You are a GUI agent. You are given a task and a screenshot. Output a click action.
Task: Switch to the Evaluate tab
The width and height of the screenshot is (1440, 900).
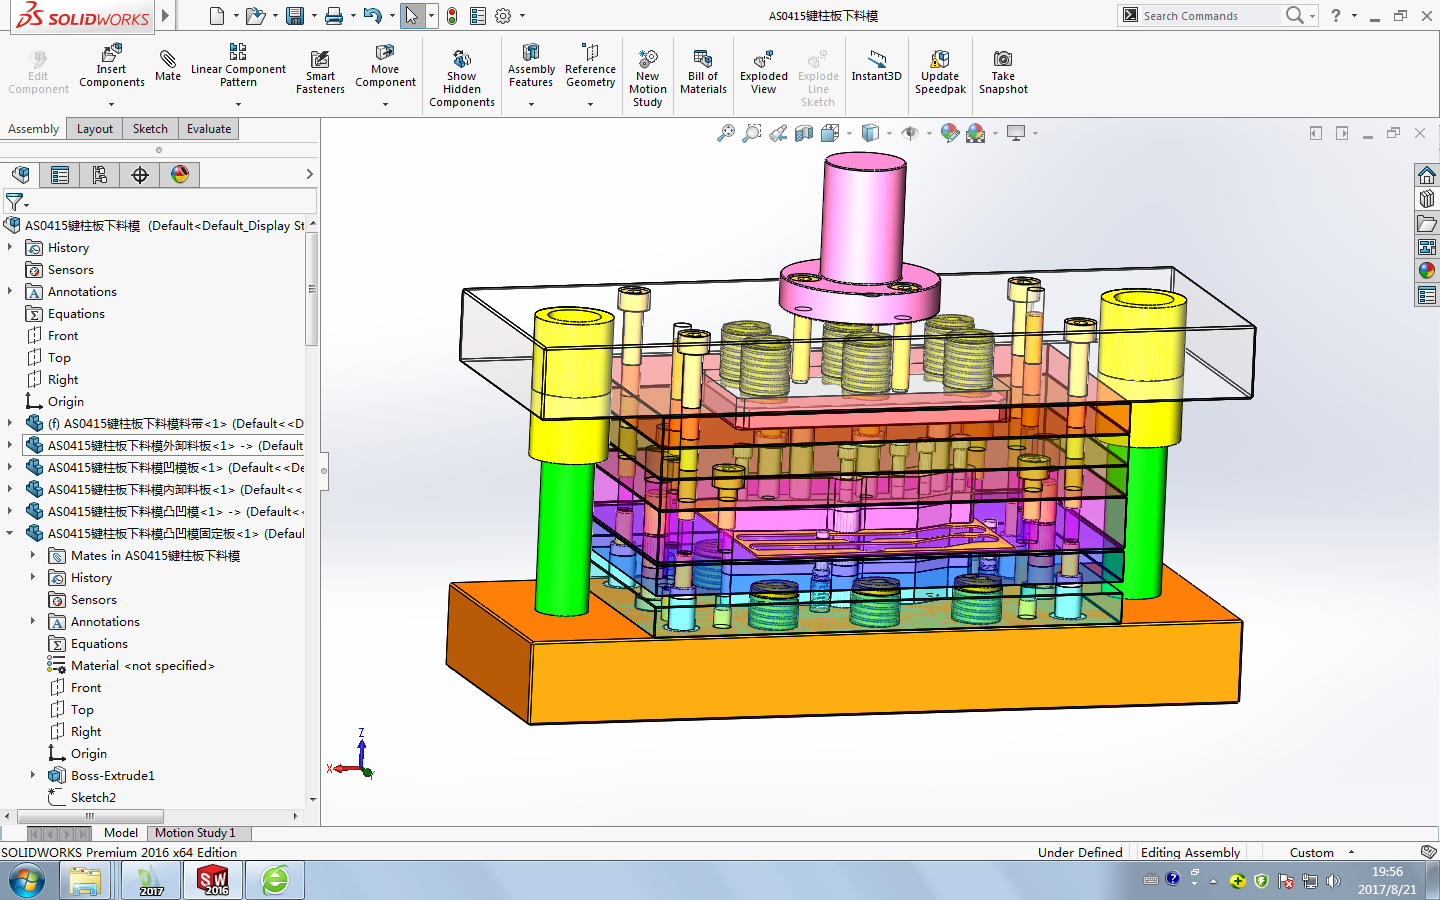pos(209,129)
